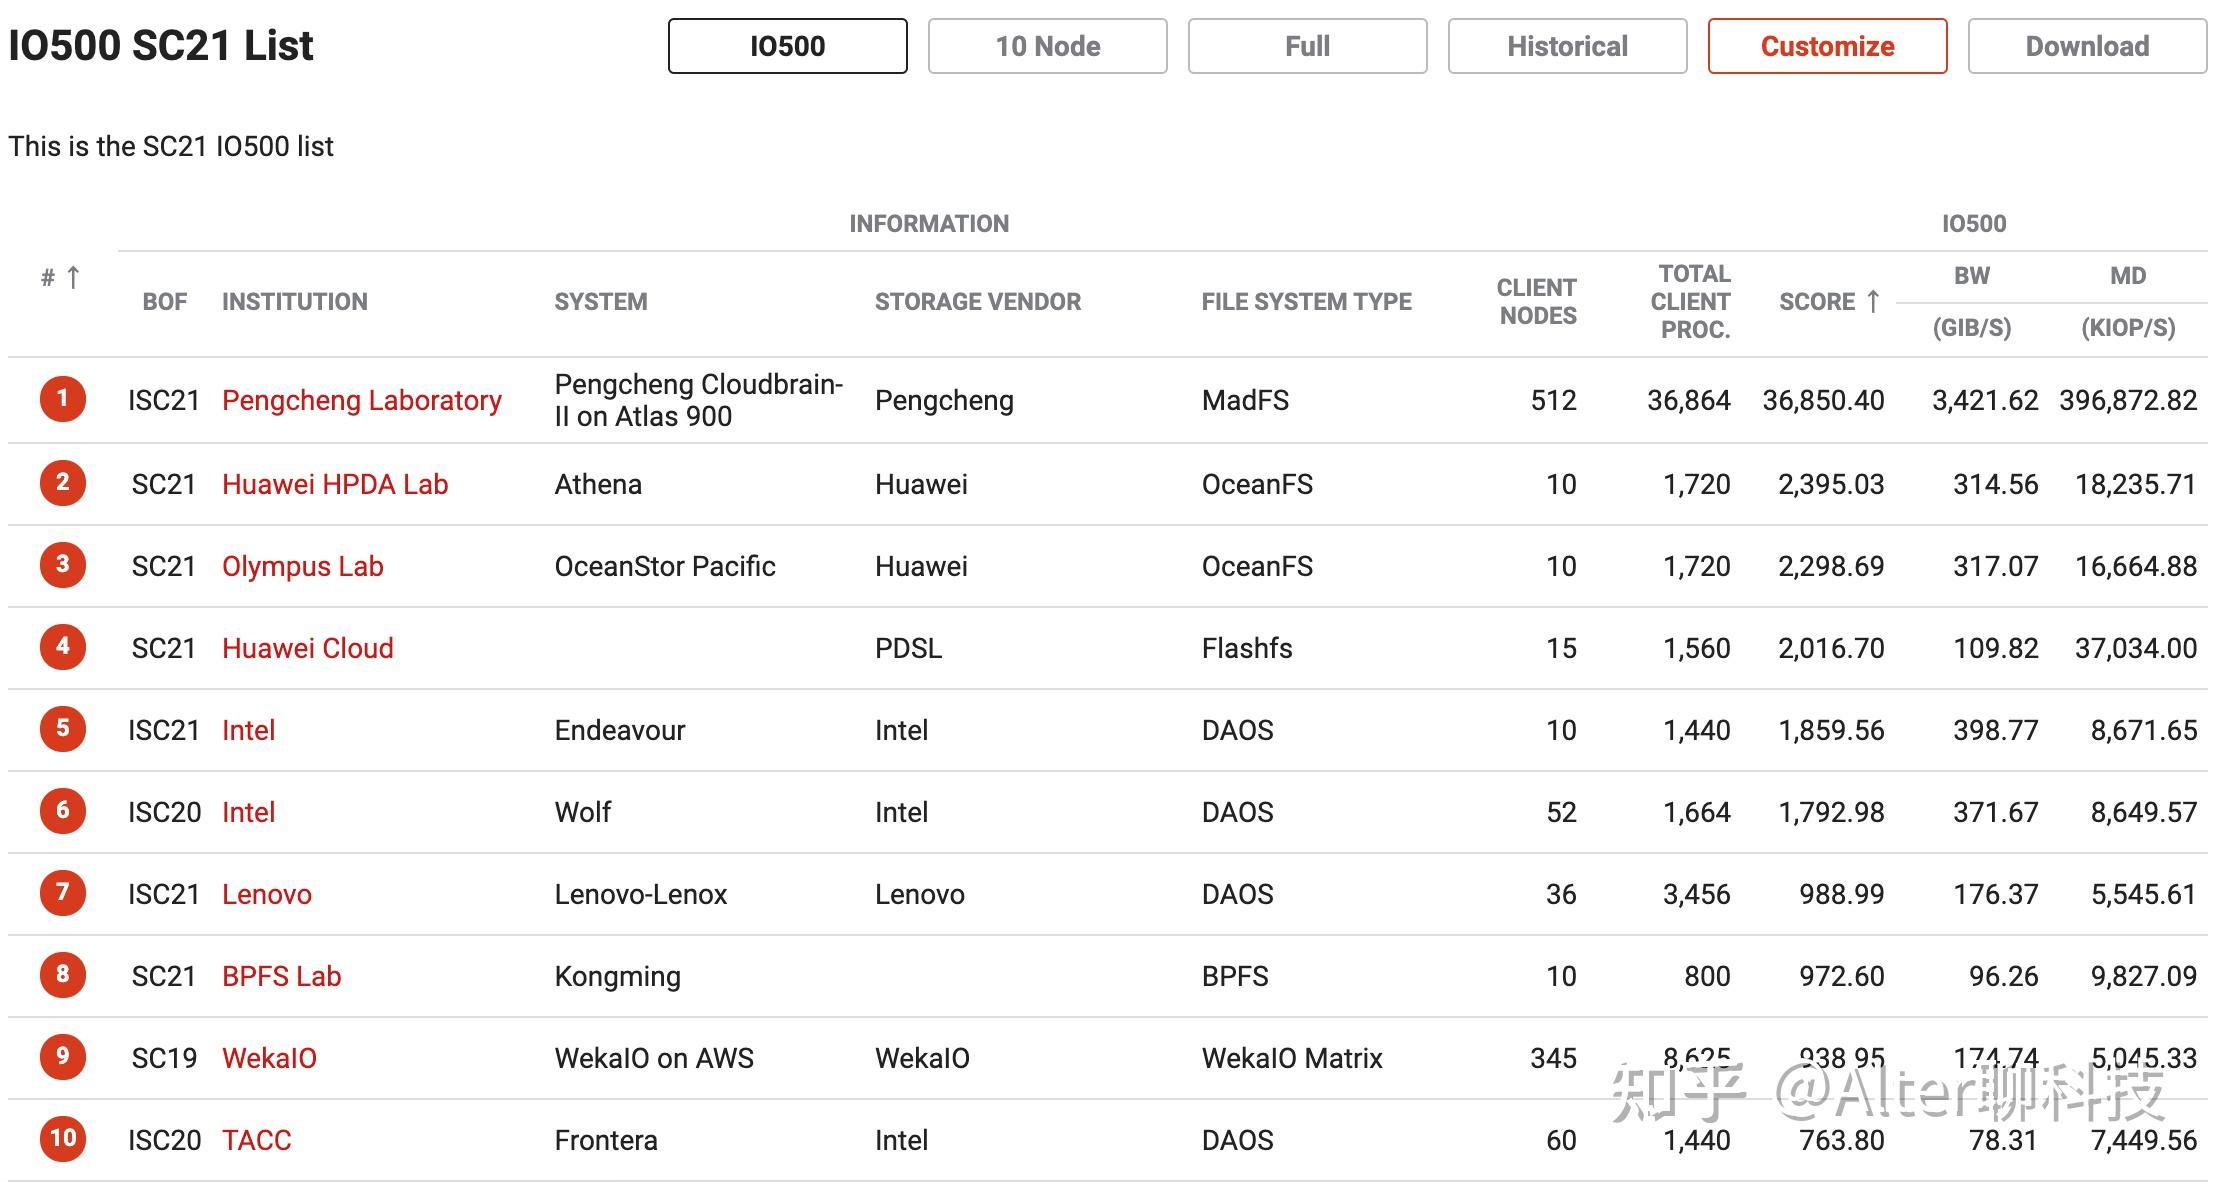Follow the Olympus Lab link
The width and height of the screenshot is (2222, 1182).
pos(302,566)
